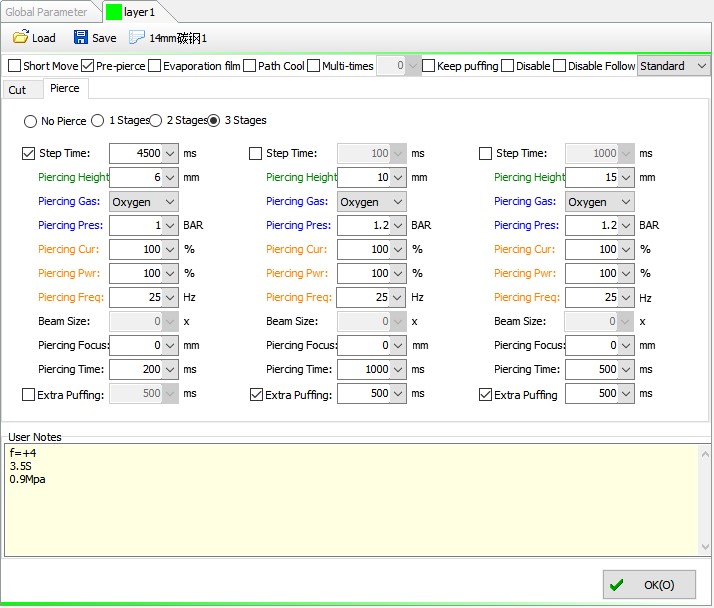714x608 pixels.
Task: Choose the 2 Stages radio button
Action: coord(156,121)
